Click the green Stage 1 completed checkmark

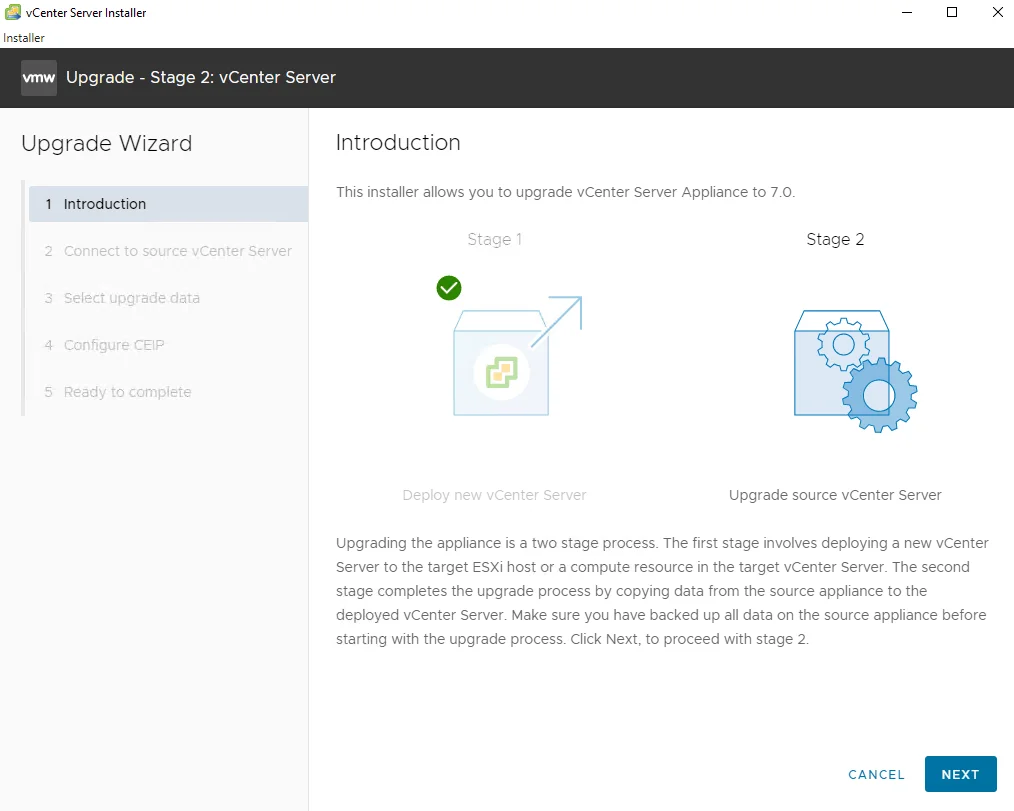(x=449, y=288)
